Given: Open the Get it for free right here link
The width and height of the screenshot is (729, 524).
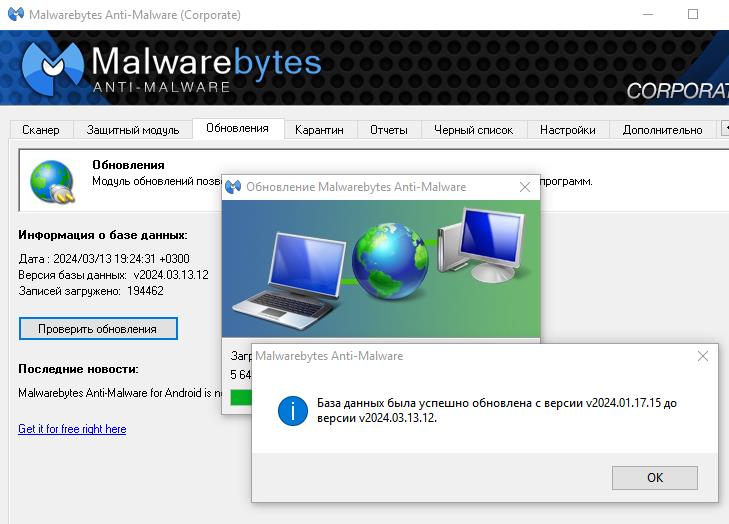Looking at the screenshot, I should pos(72,429).
